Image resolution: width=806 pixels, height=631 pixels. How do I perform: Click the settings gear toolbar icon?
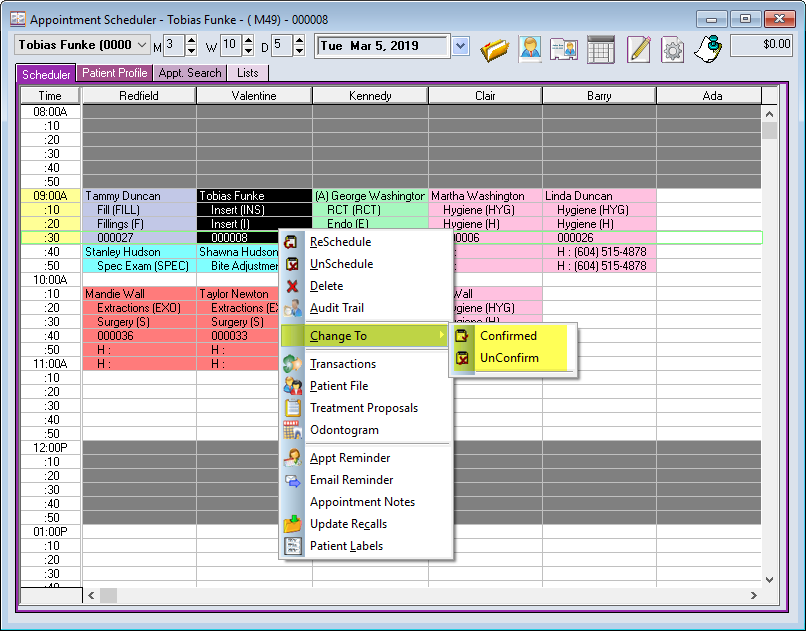[x=672, y=48]
